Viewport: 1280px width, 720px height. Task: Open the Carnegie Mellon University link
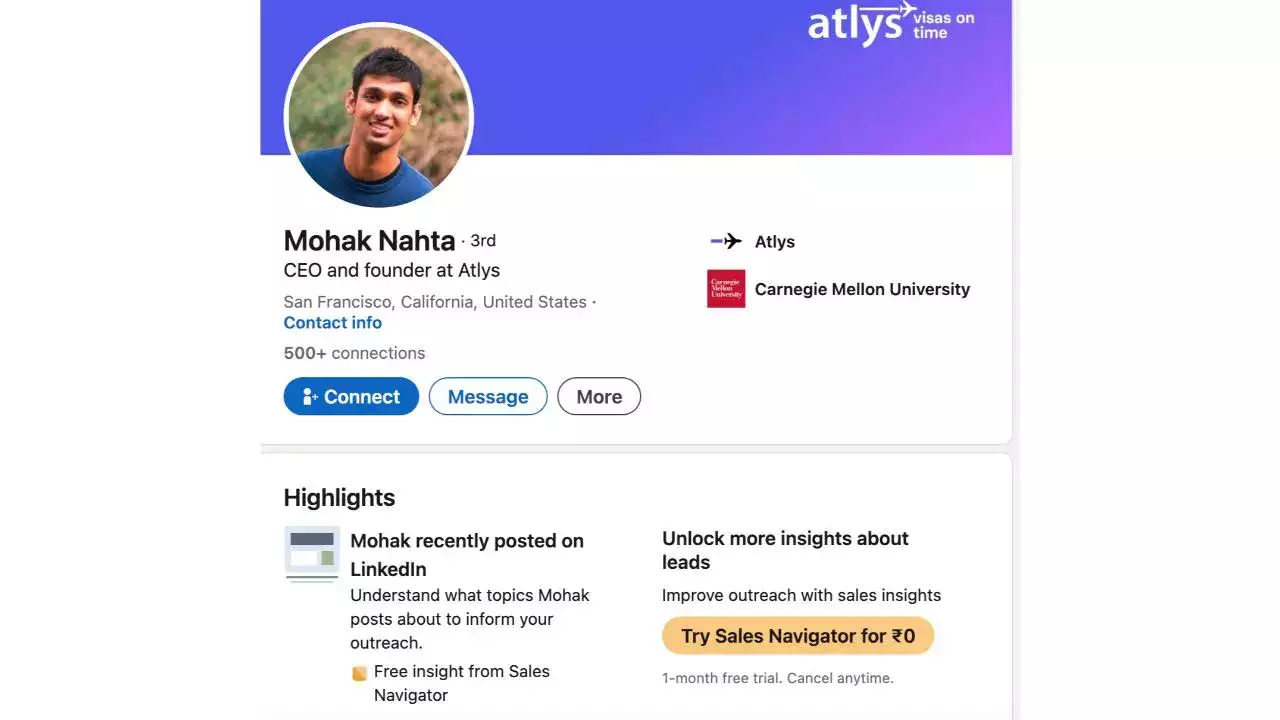tap(862, 289)
